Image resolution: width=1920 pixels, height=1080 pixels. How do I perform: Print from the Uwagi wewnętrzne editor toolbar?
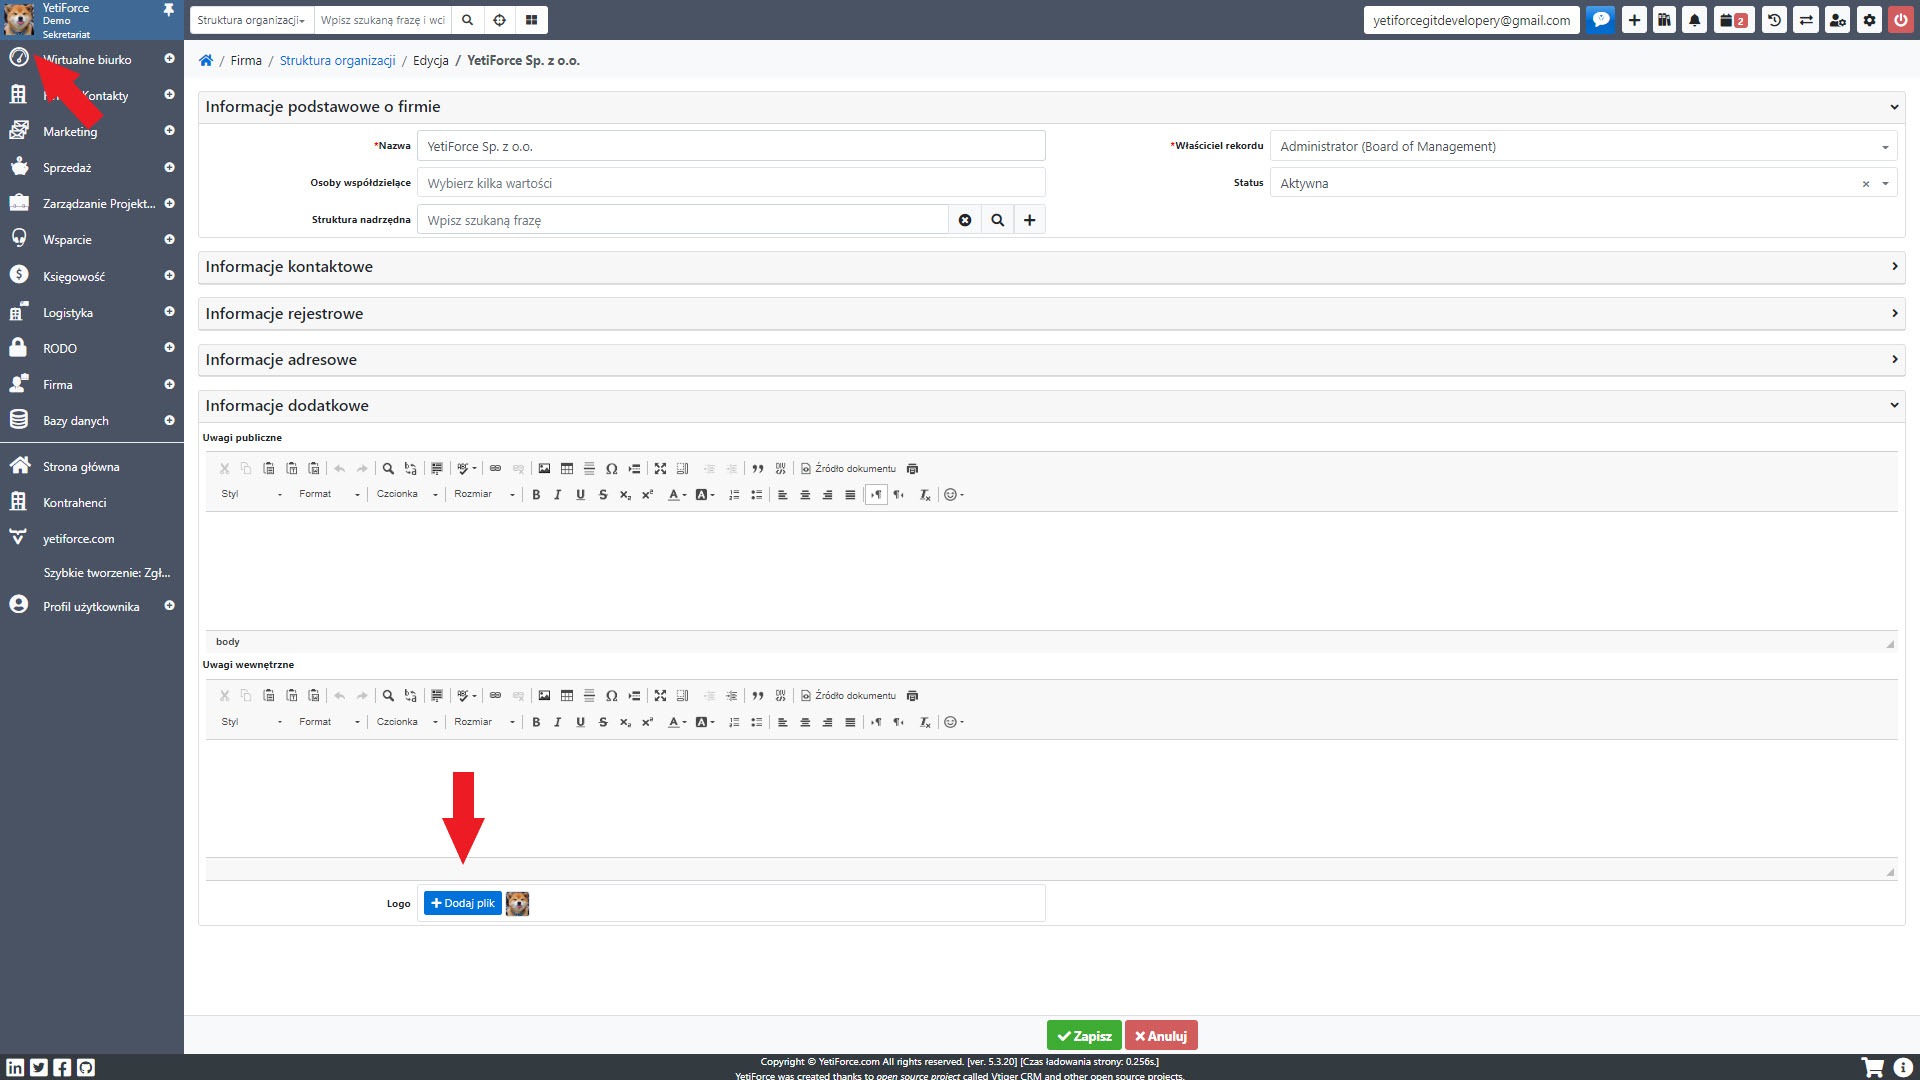[x=912, y=696]
